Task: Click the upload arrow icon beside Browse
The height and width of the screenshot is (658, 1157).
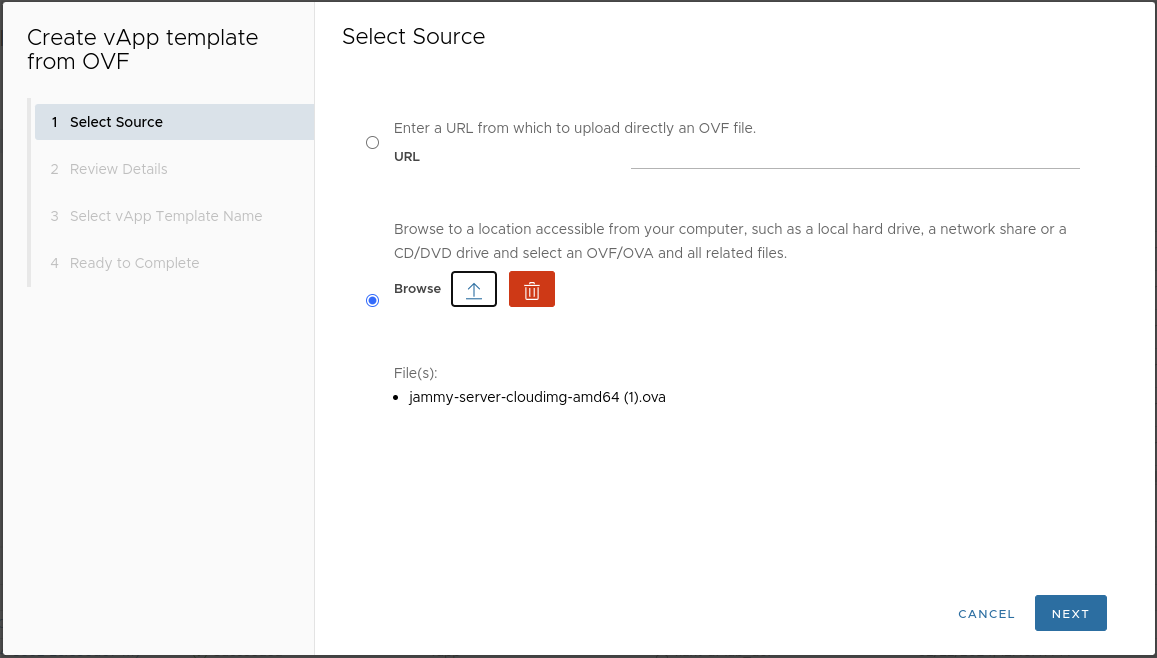Action: tap(474, 289)
